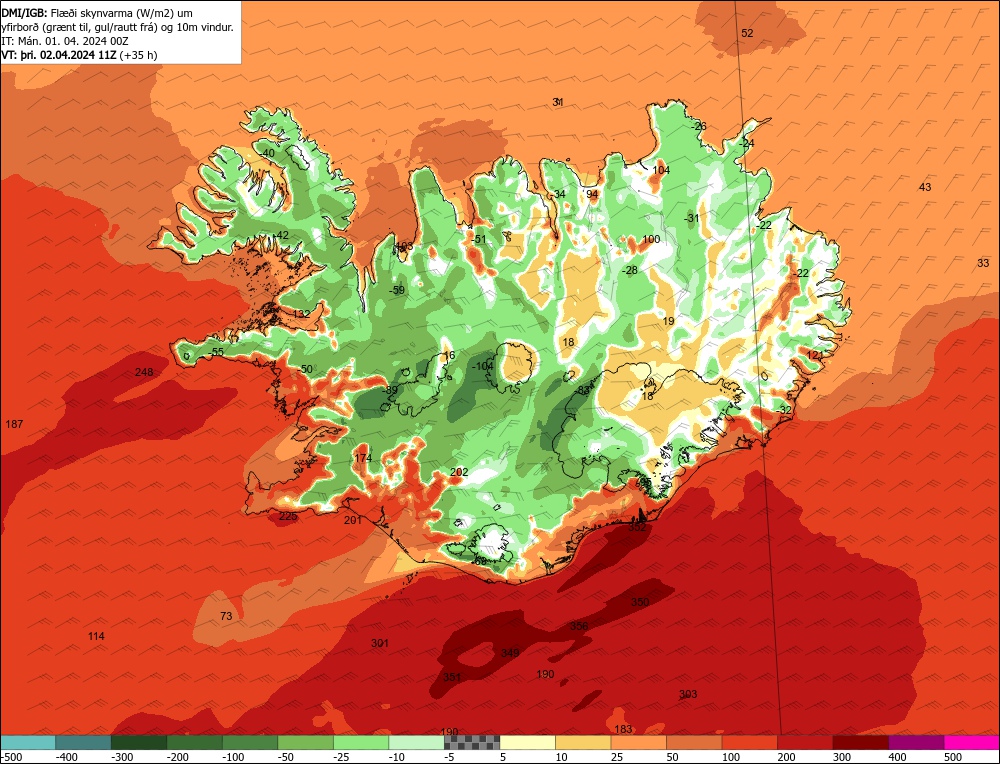Click the '183' value near the bottom of the map
Viewport: 1000px width, 764px height.
(623, 729)
